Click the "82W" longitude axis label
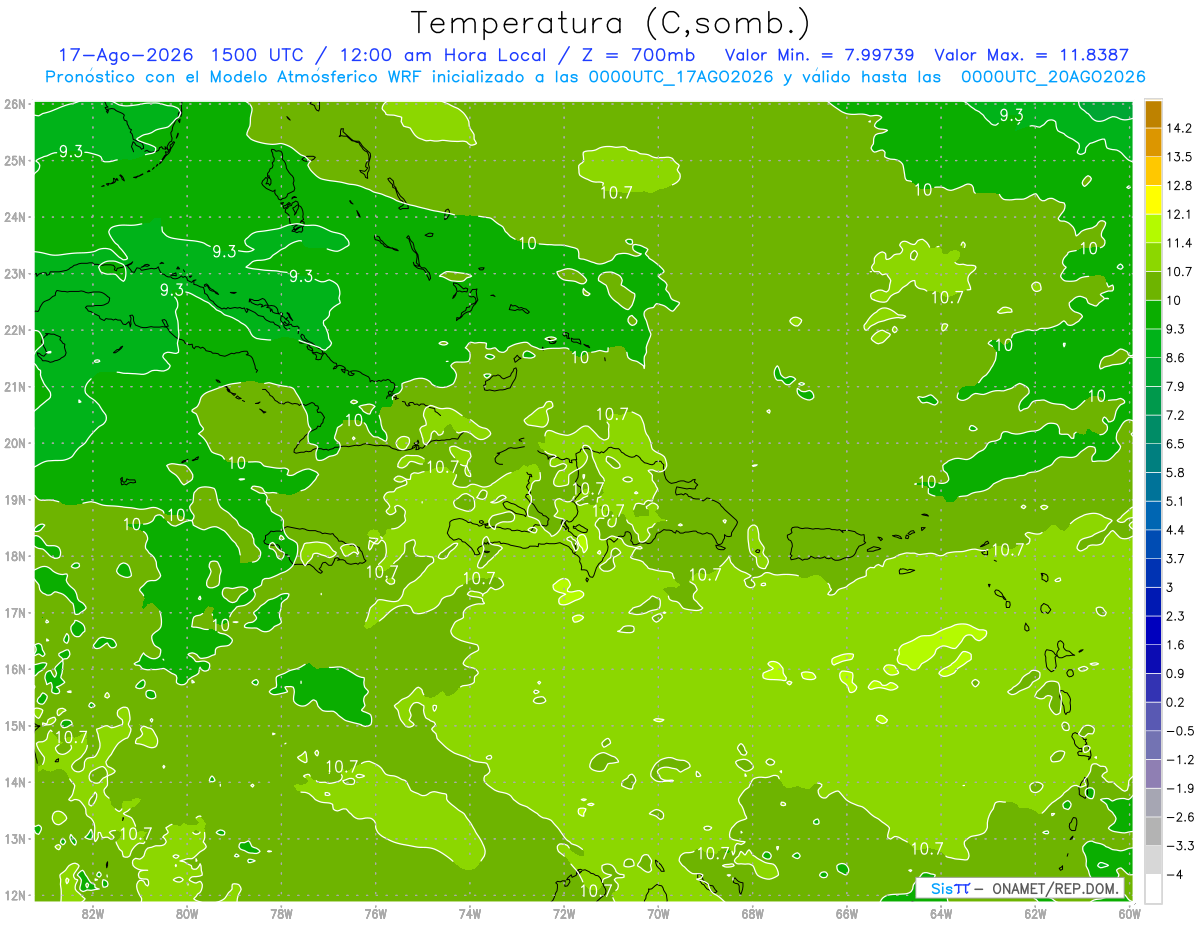The height and width of the screenshot is (927, 1200). [92, 913]
